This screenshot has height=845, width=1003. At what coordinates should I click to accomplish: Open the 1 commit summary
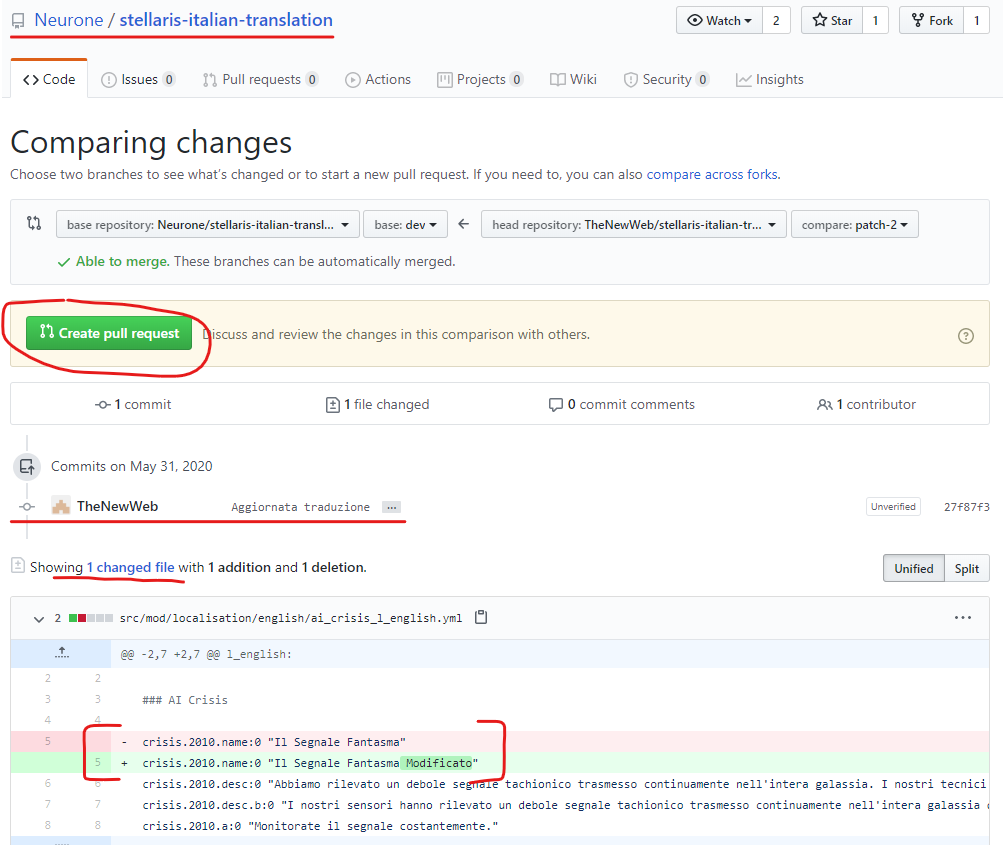click(x=133, y=404)
